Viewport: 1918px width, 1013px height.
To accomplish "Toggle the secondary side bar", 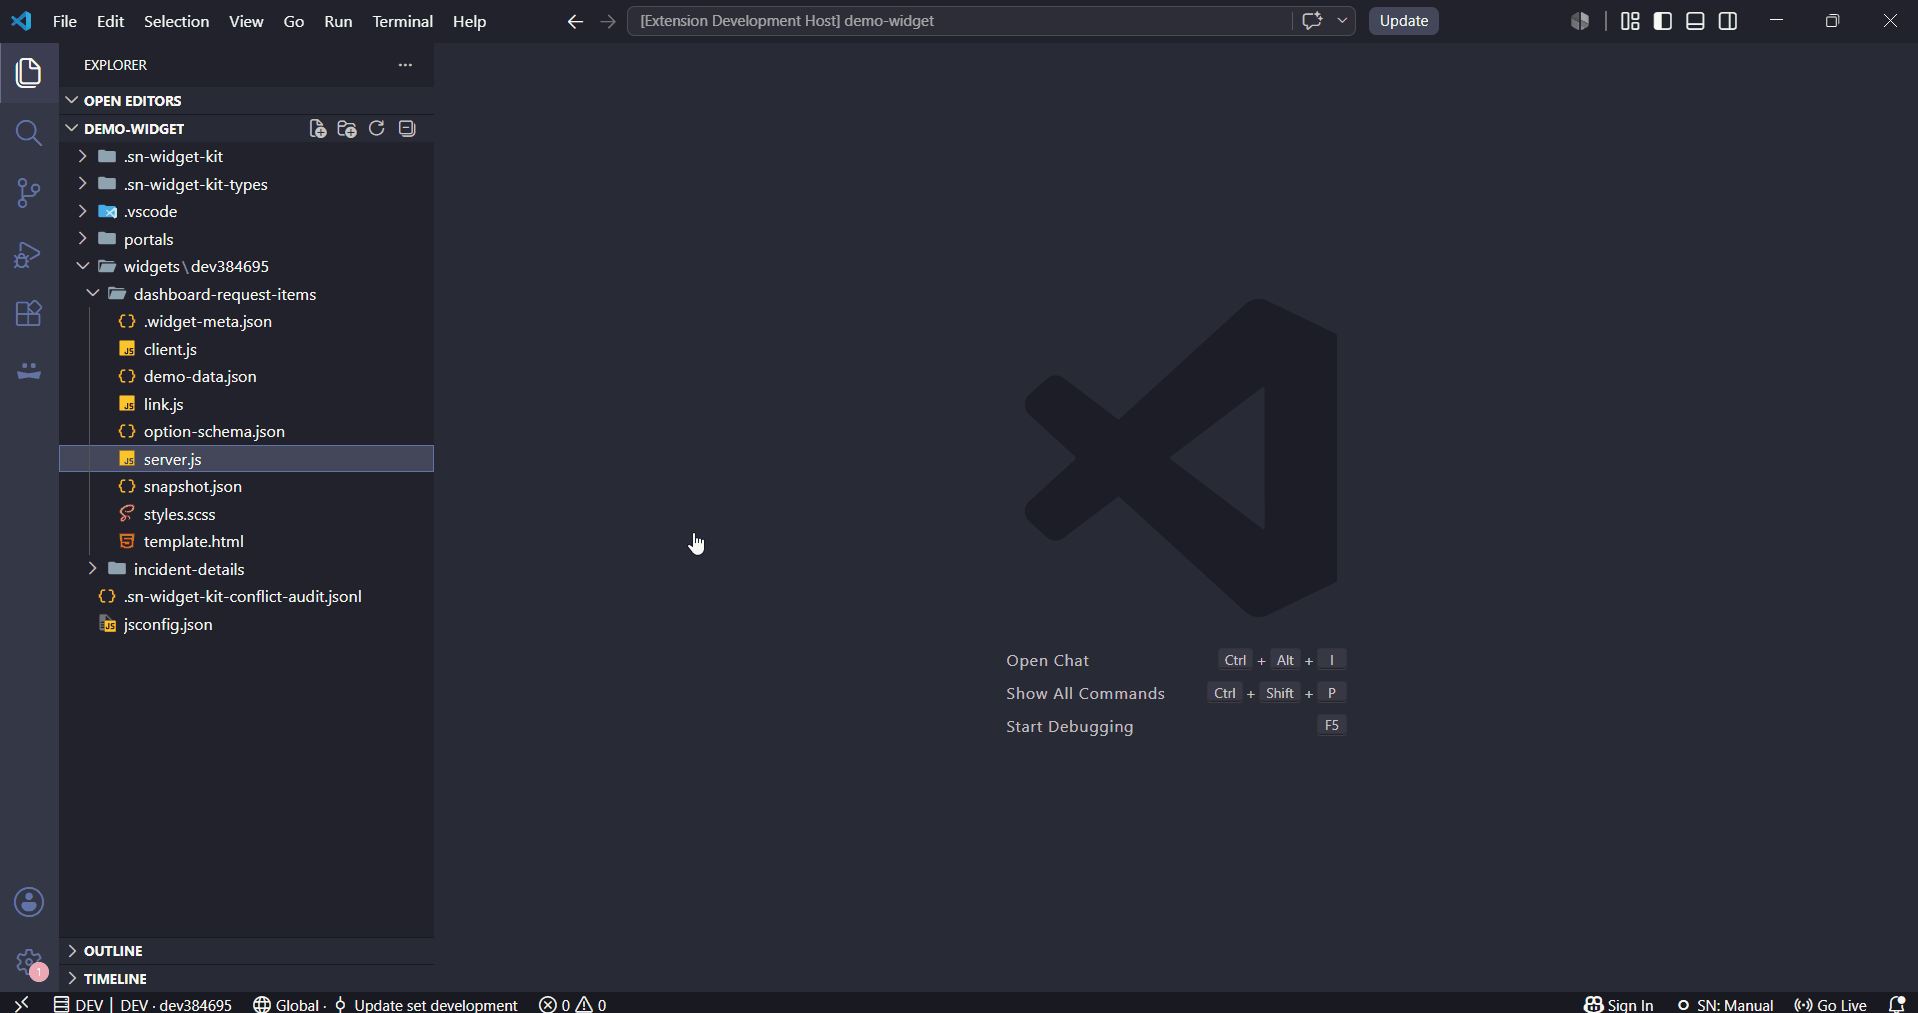I will pos(1728,21).
